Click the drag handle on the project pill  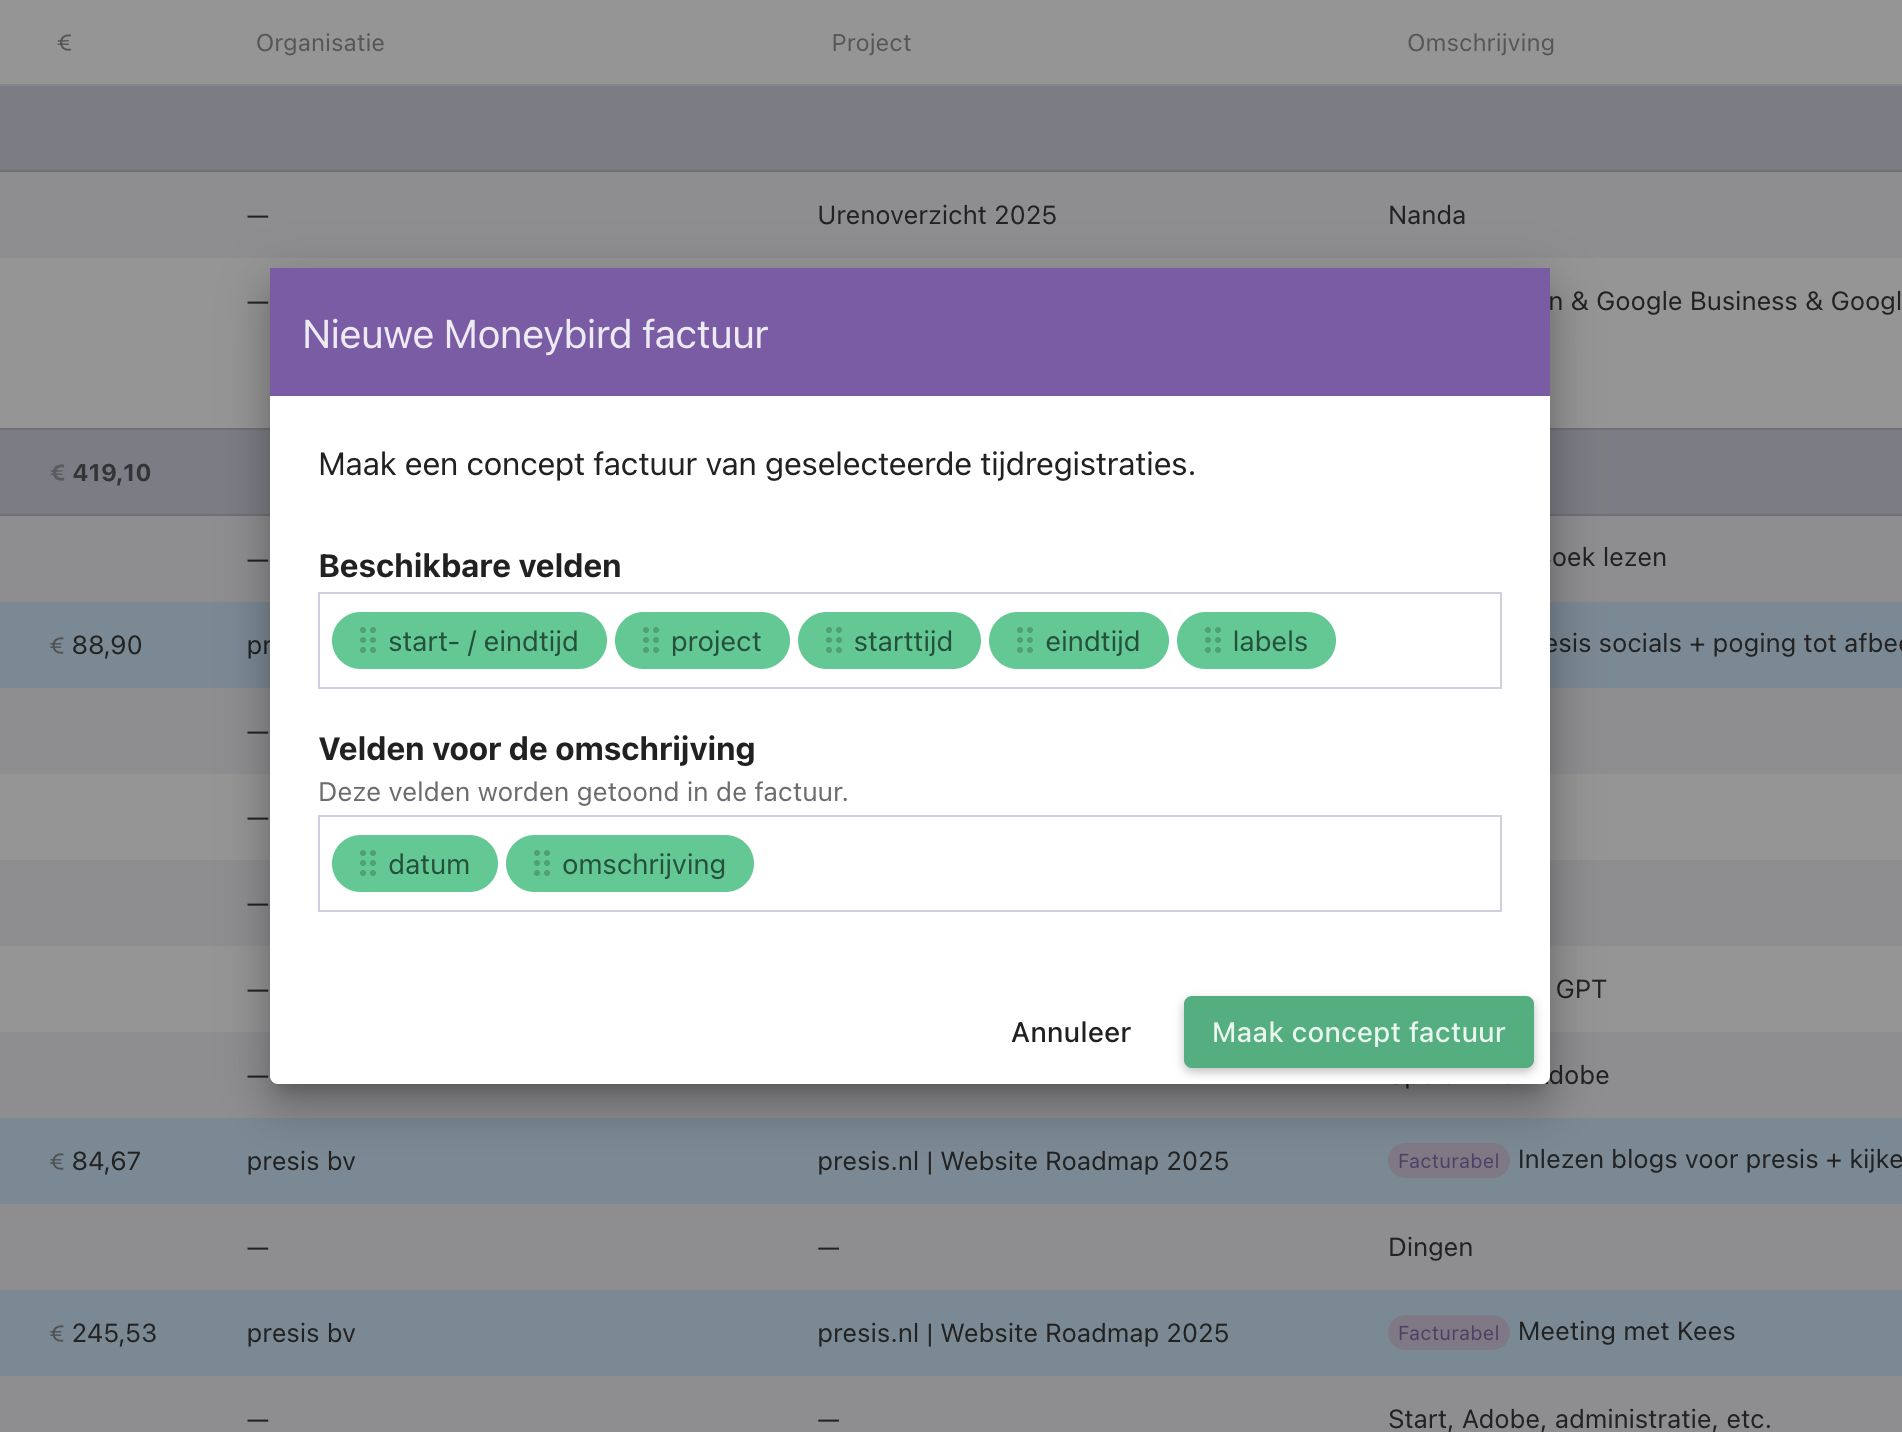coord(651,641)
